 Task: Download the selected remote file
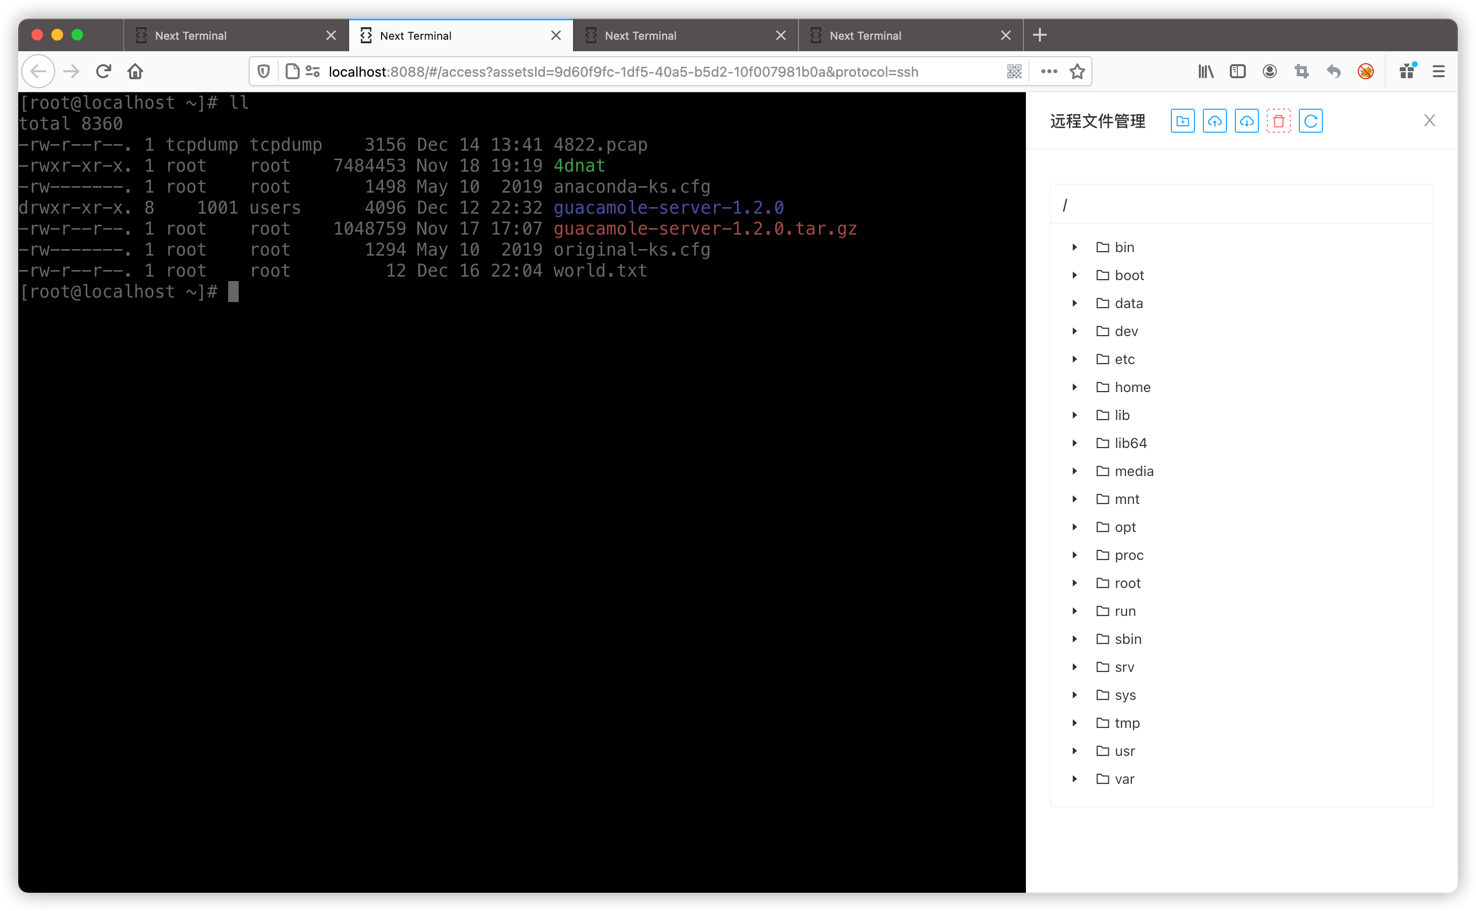1246,120
